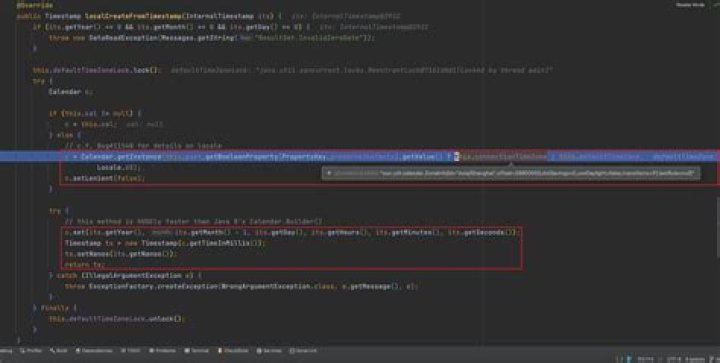
Task: Open the TODO tool window
Action: pyautogui.click(x=131, y=351)
